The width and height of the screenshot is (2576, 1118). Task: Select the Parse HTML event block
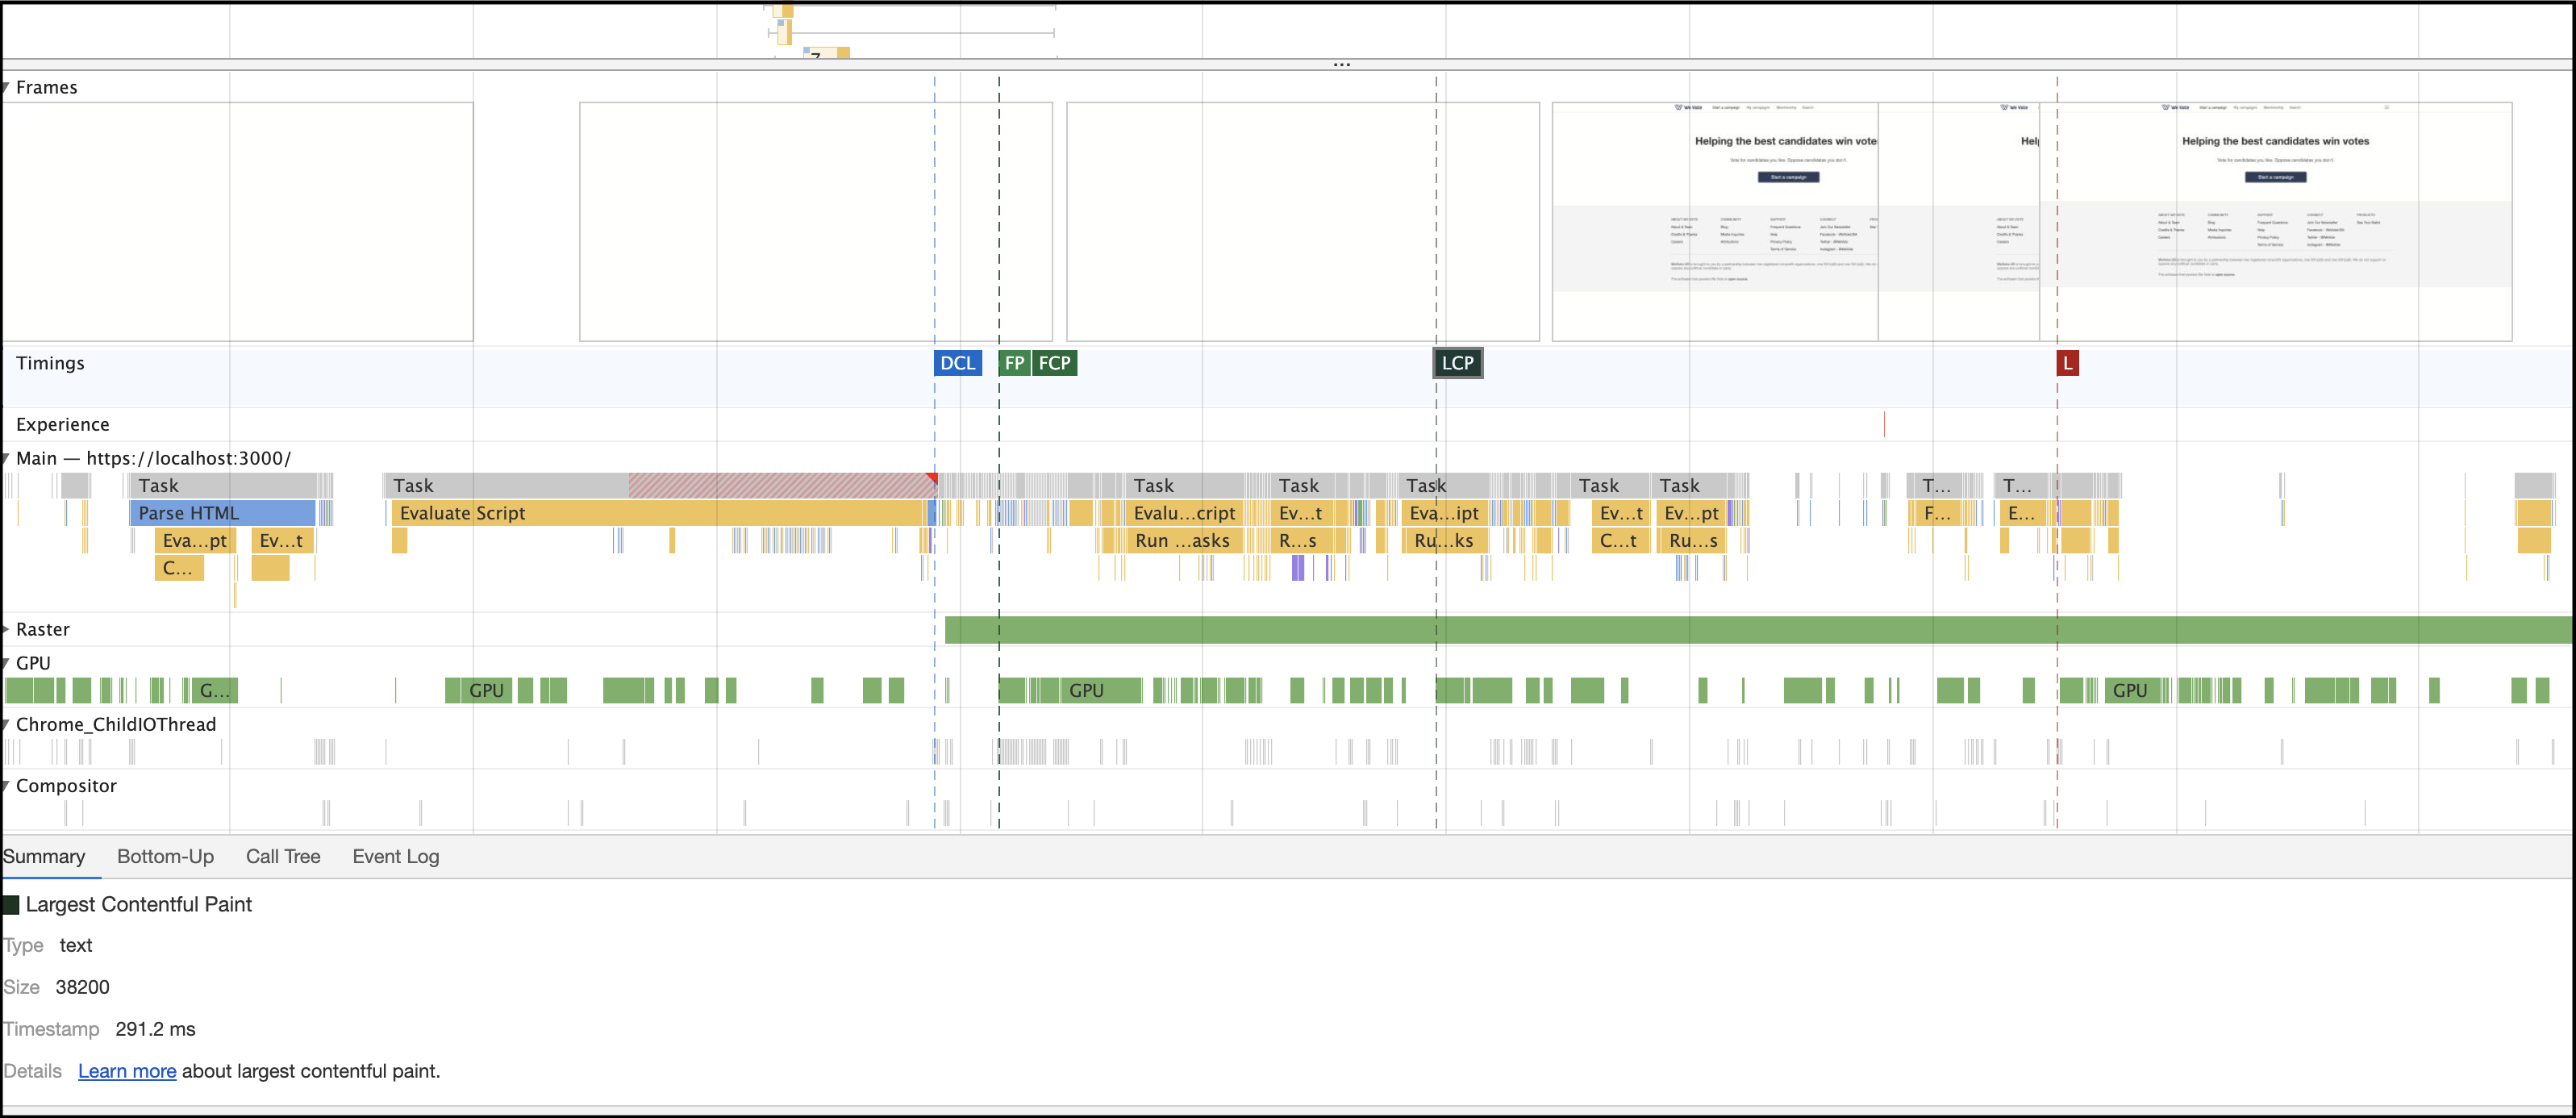pyautogui.click(x=222, y=513)
